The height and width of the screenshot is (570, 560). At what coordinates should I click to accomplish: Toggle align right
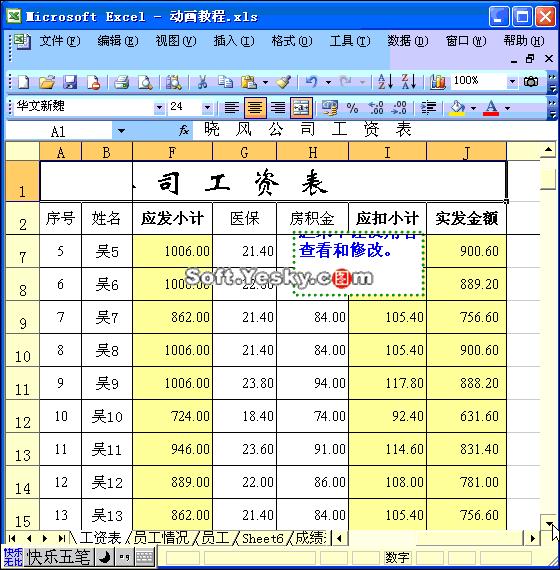pos(278,108)
